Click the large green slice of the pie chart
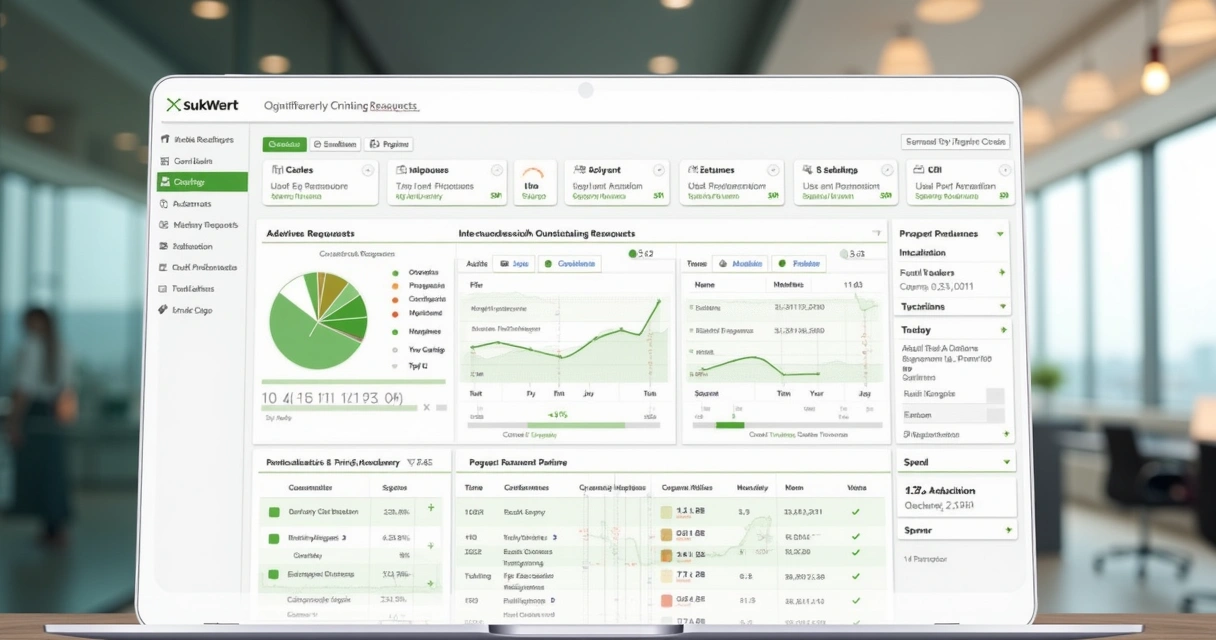 click(302, 338)
